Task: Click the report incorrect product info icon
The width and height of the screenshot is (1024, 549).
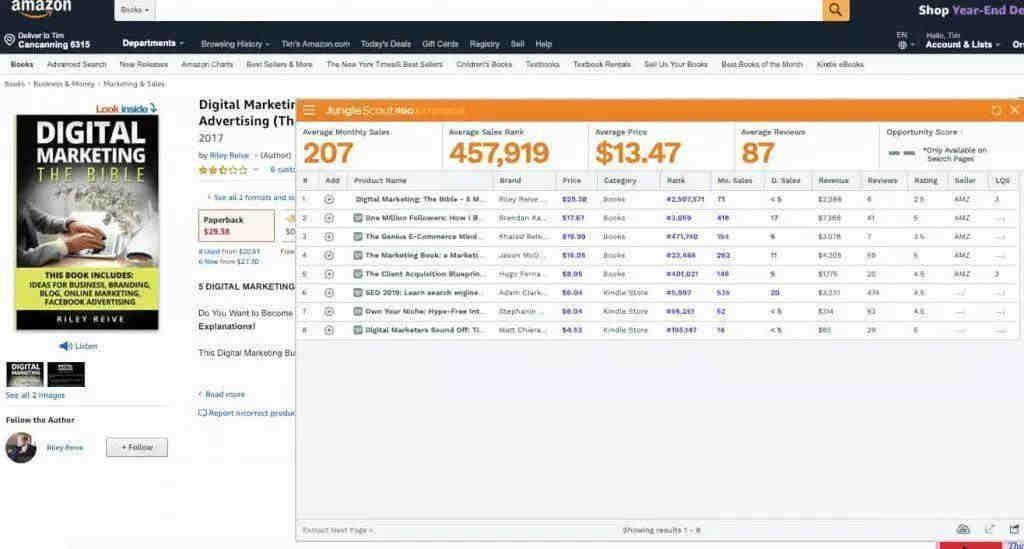Action: 202,413
